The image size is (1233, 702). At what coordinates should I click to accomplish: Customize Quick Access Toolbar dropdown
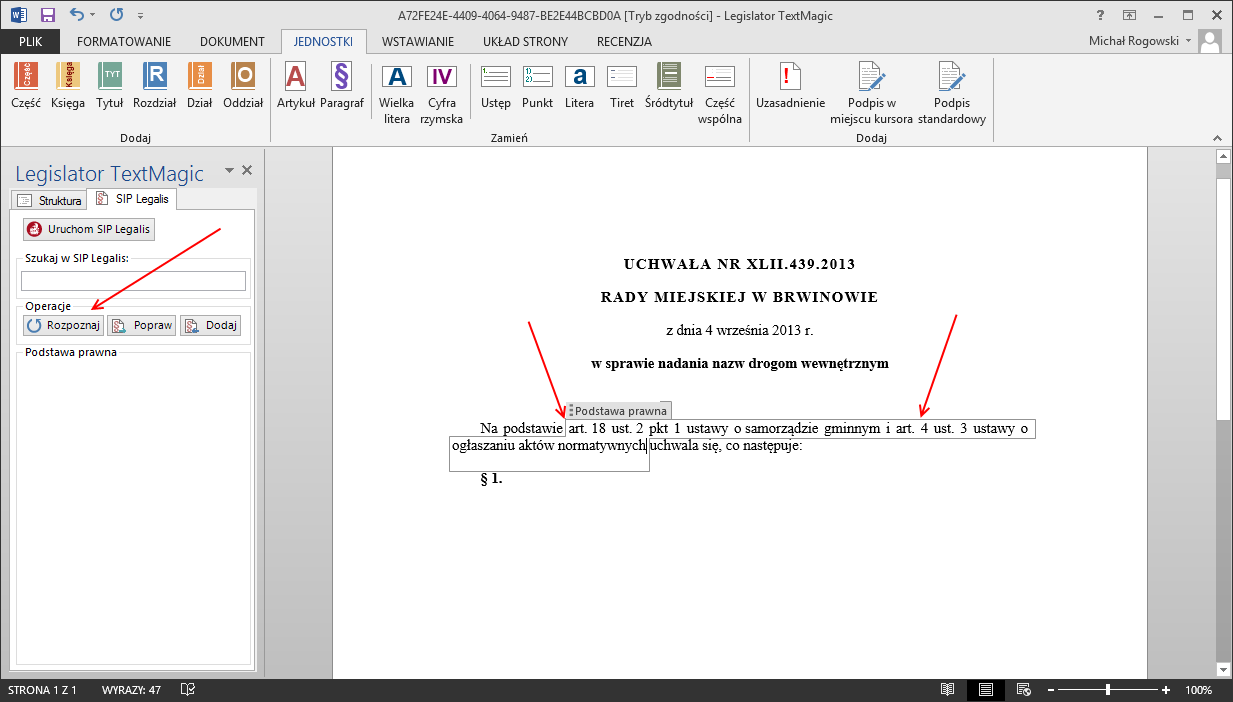coord(140,16)
